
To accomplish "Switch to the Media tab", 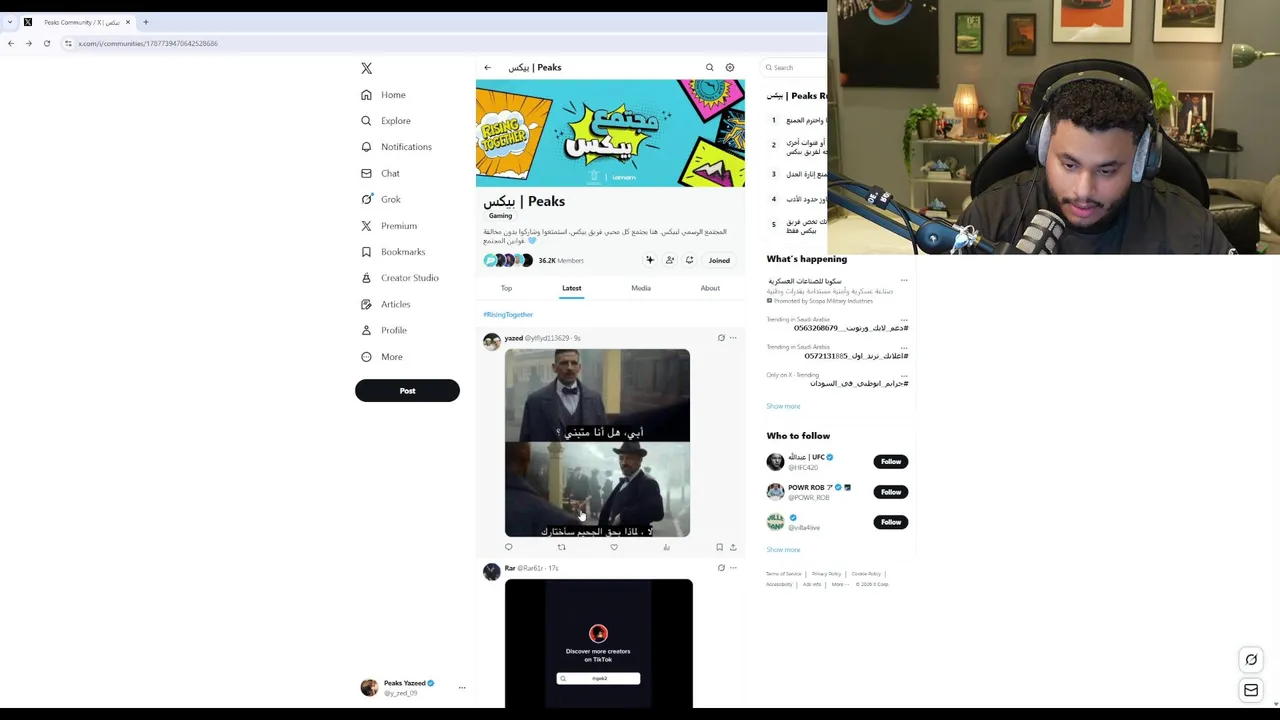I will tap(641, 288).
